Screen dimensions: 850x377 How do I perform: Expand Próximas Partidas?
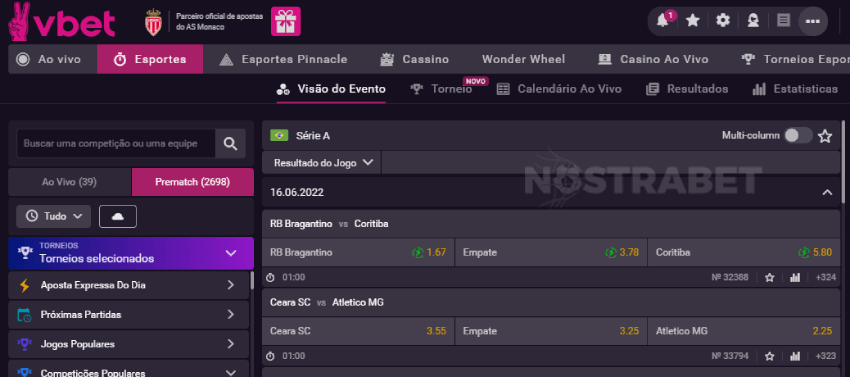click(128, 315)
